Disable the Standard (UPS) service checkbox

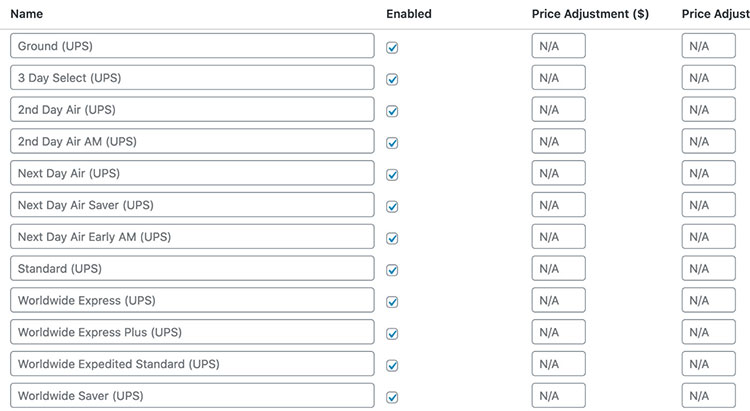click(392, 270)
